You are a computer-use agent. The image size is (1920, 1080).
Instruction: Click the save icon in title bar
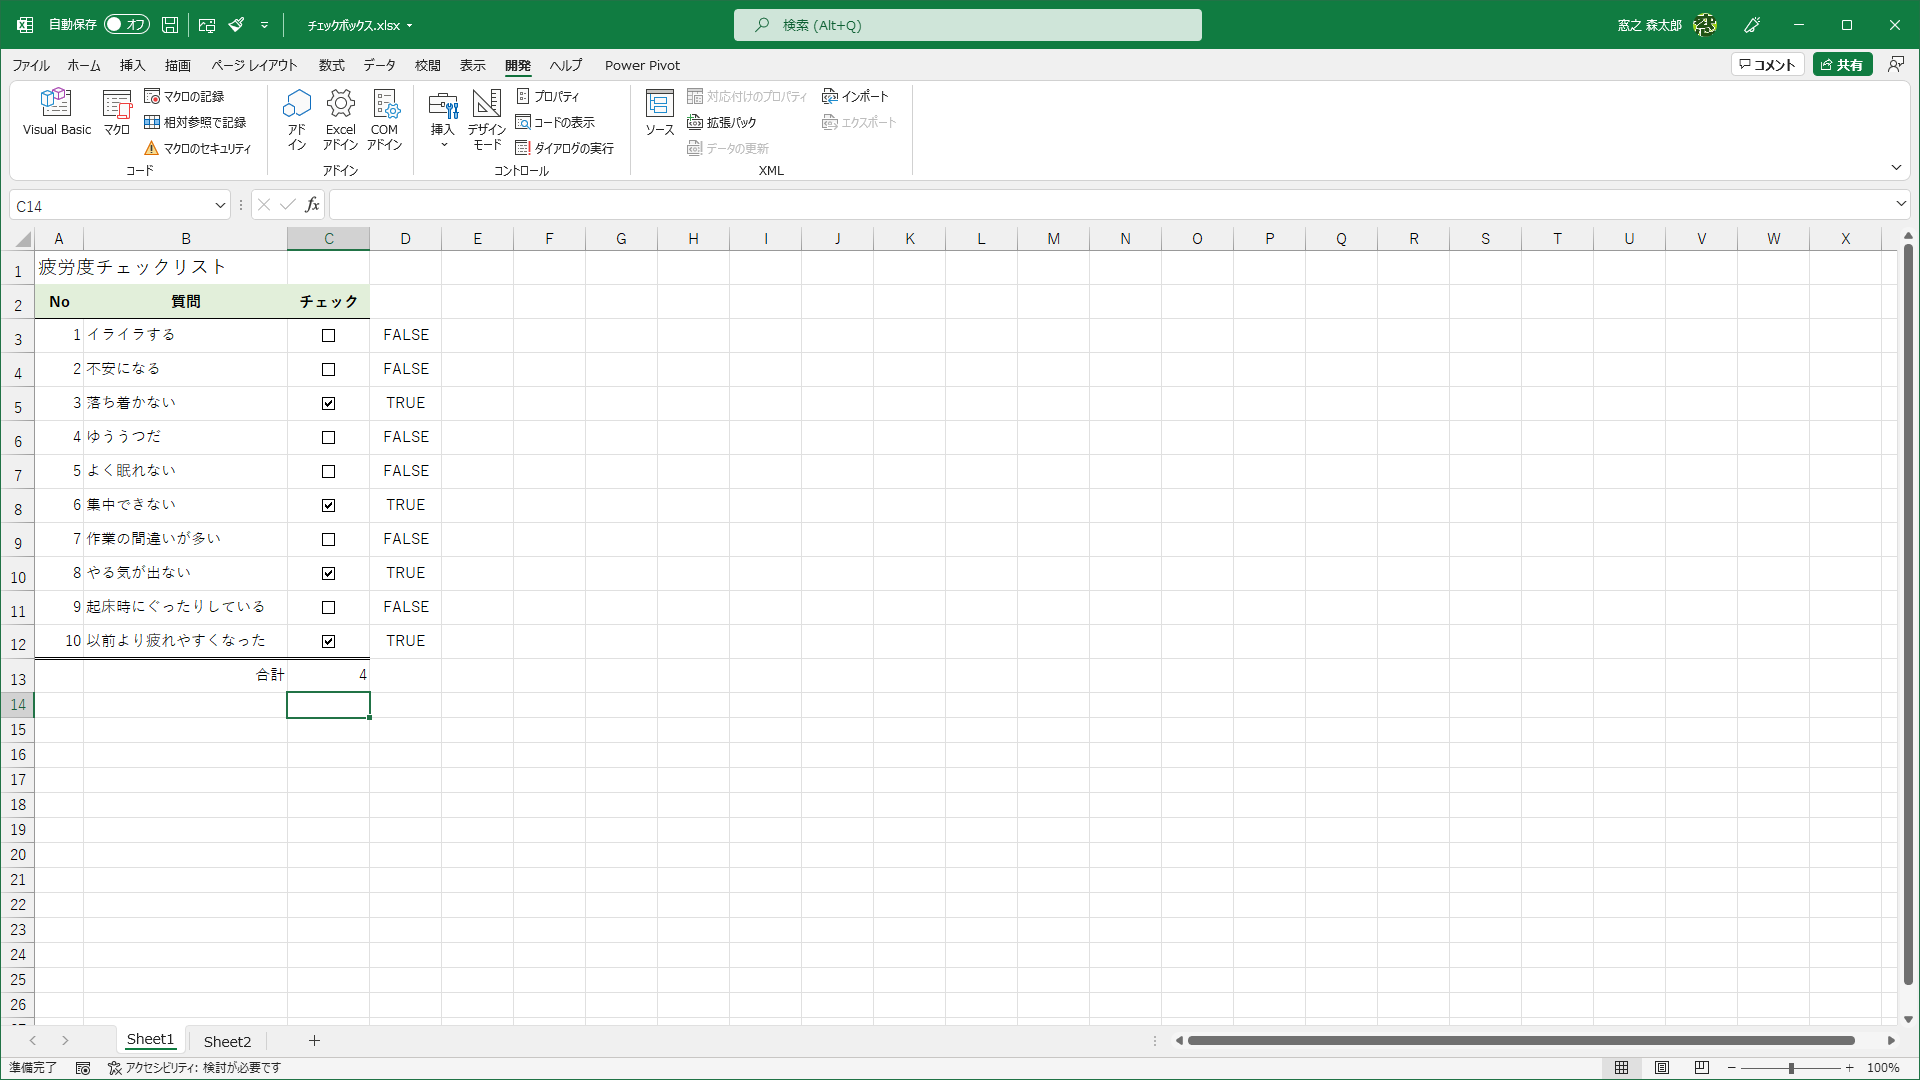click(170, 25)
